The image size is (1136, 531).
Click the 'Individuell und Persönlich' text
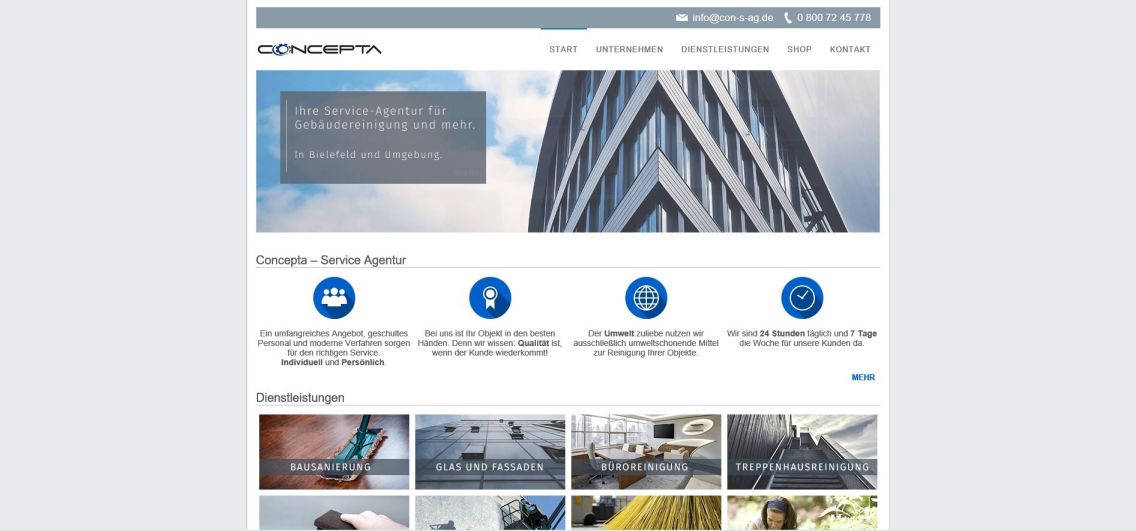333,362
